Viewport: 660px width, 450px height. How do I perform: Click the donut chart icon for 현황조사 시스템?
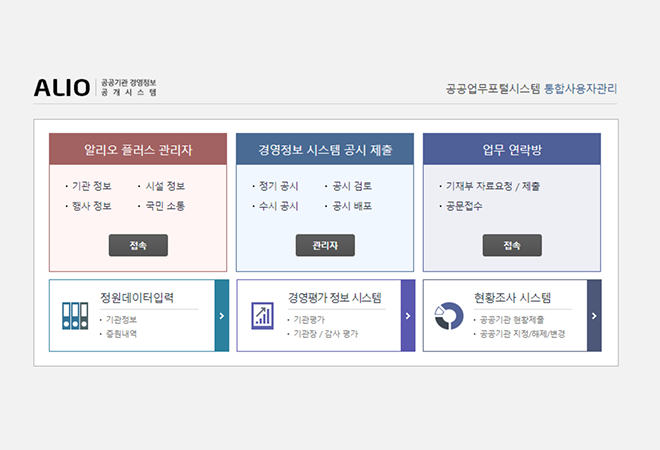pos(449,316)
